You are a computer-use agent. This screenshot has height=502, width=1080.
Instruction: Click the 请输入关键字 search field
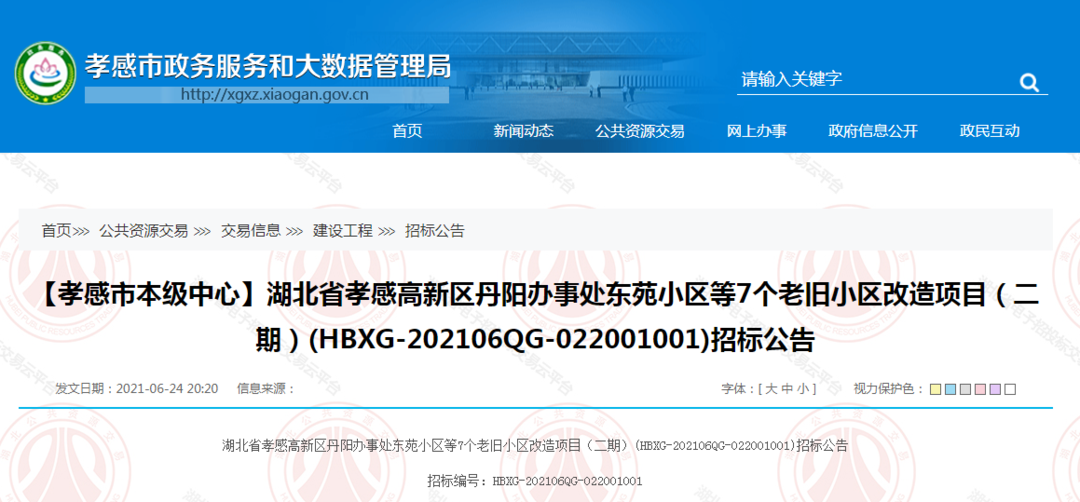pyautogui.click(x=870, y=80)
